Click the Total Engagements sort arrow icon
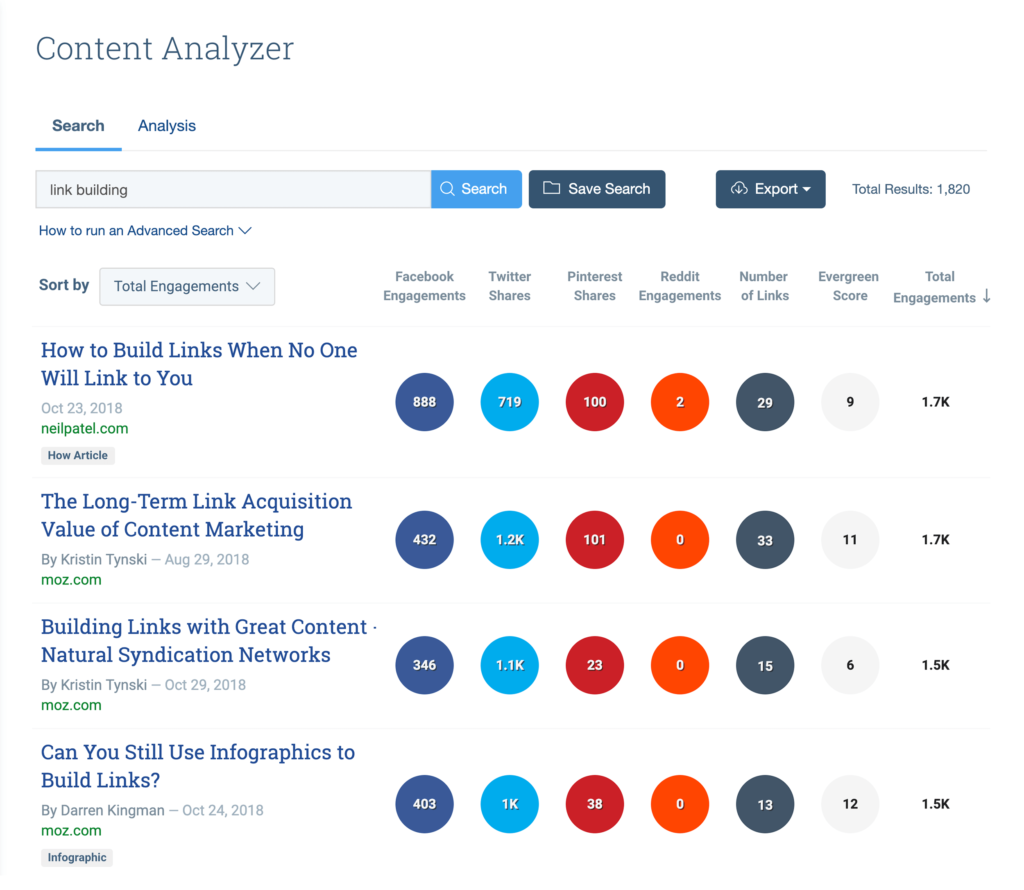Viewport: 1024px width, 890px height. point(987,296)
